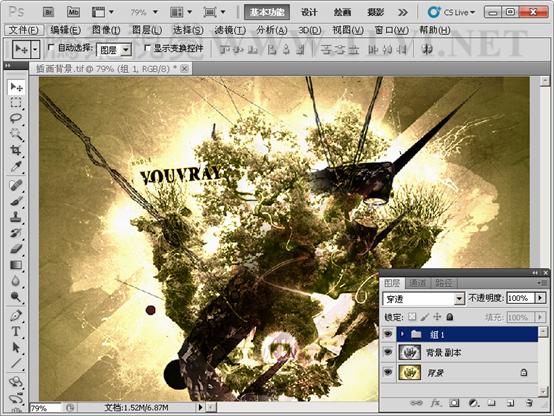Toggle lock all icon
The image size is (554, 416).
pyautogui.click(x=450, y=316)
